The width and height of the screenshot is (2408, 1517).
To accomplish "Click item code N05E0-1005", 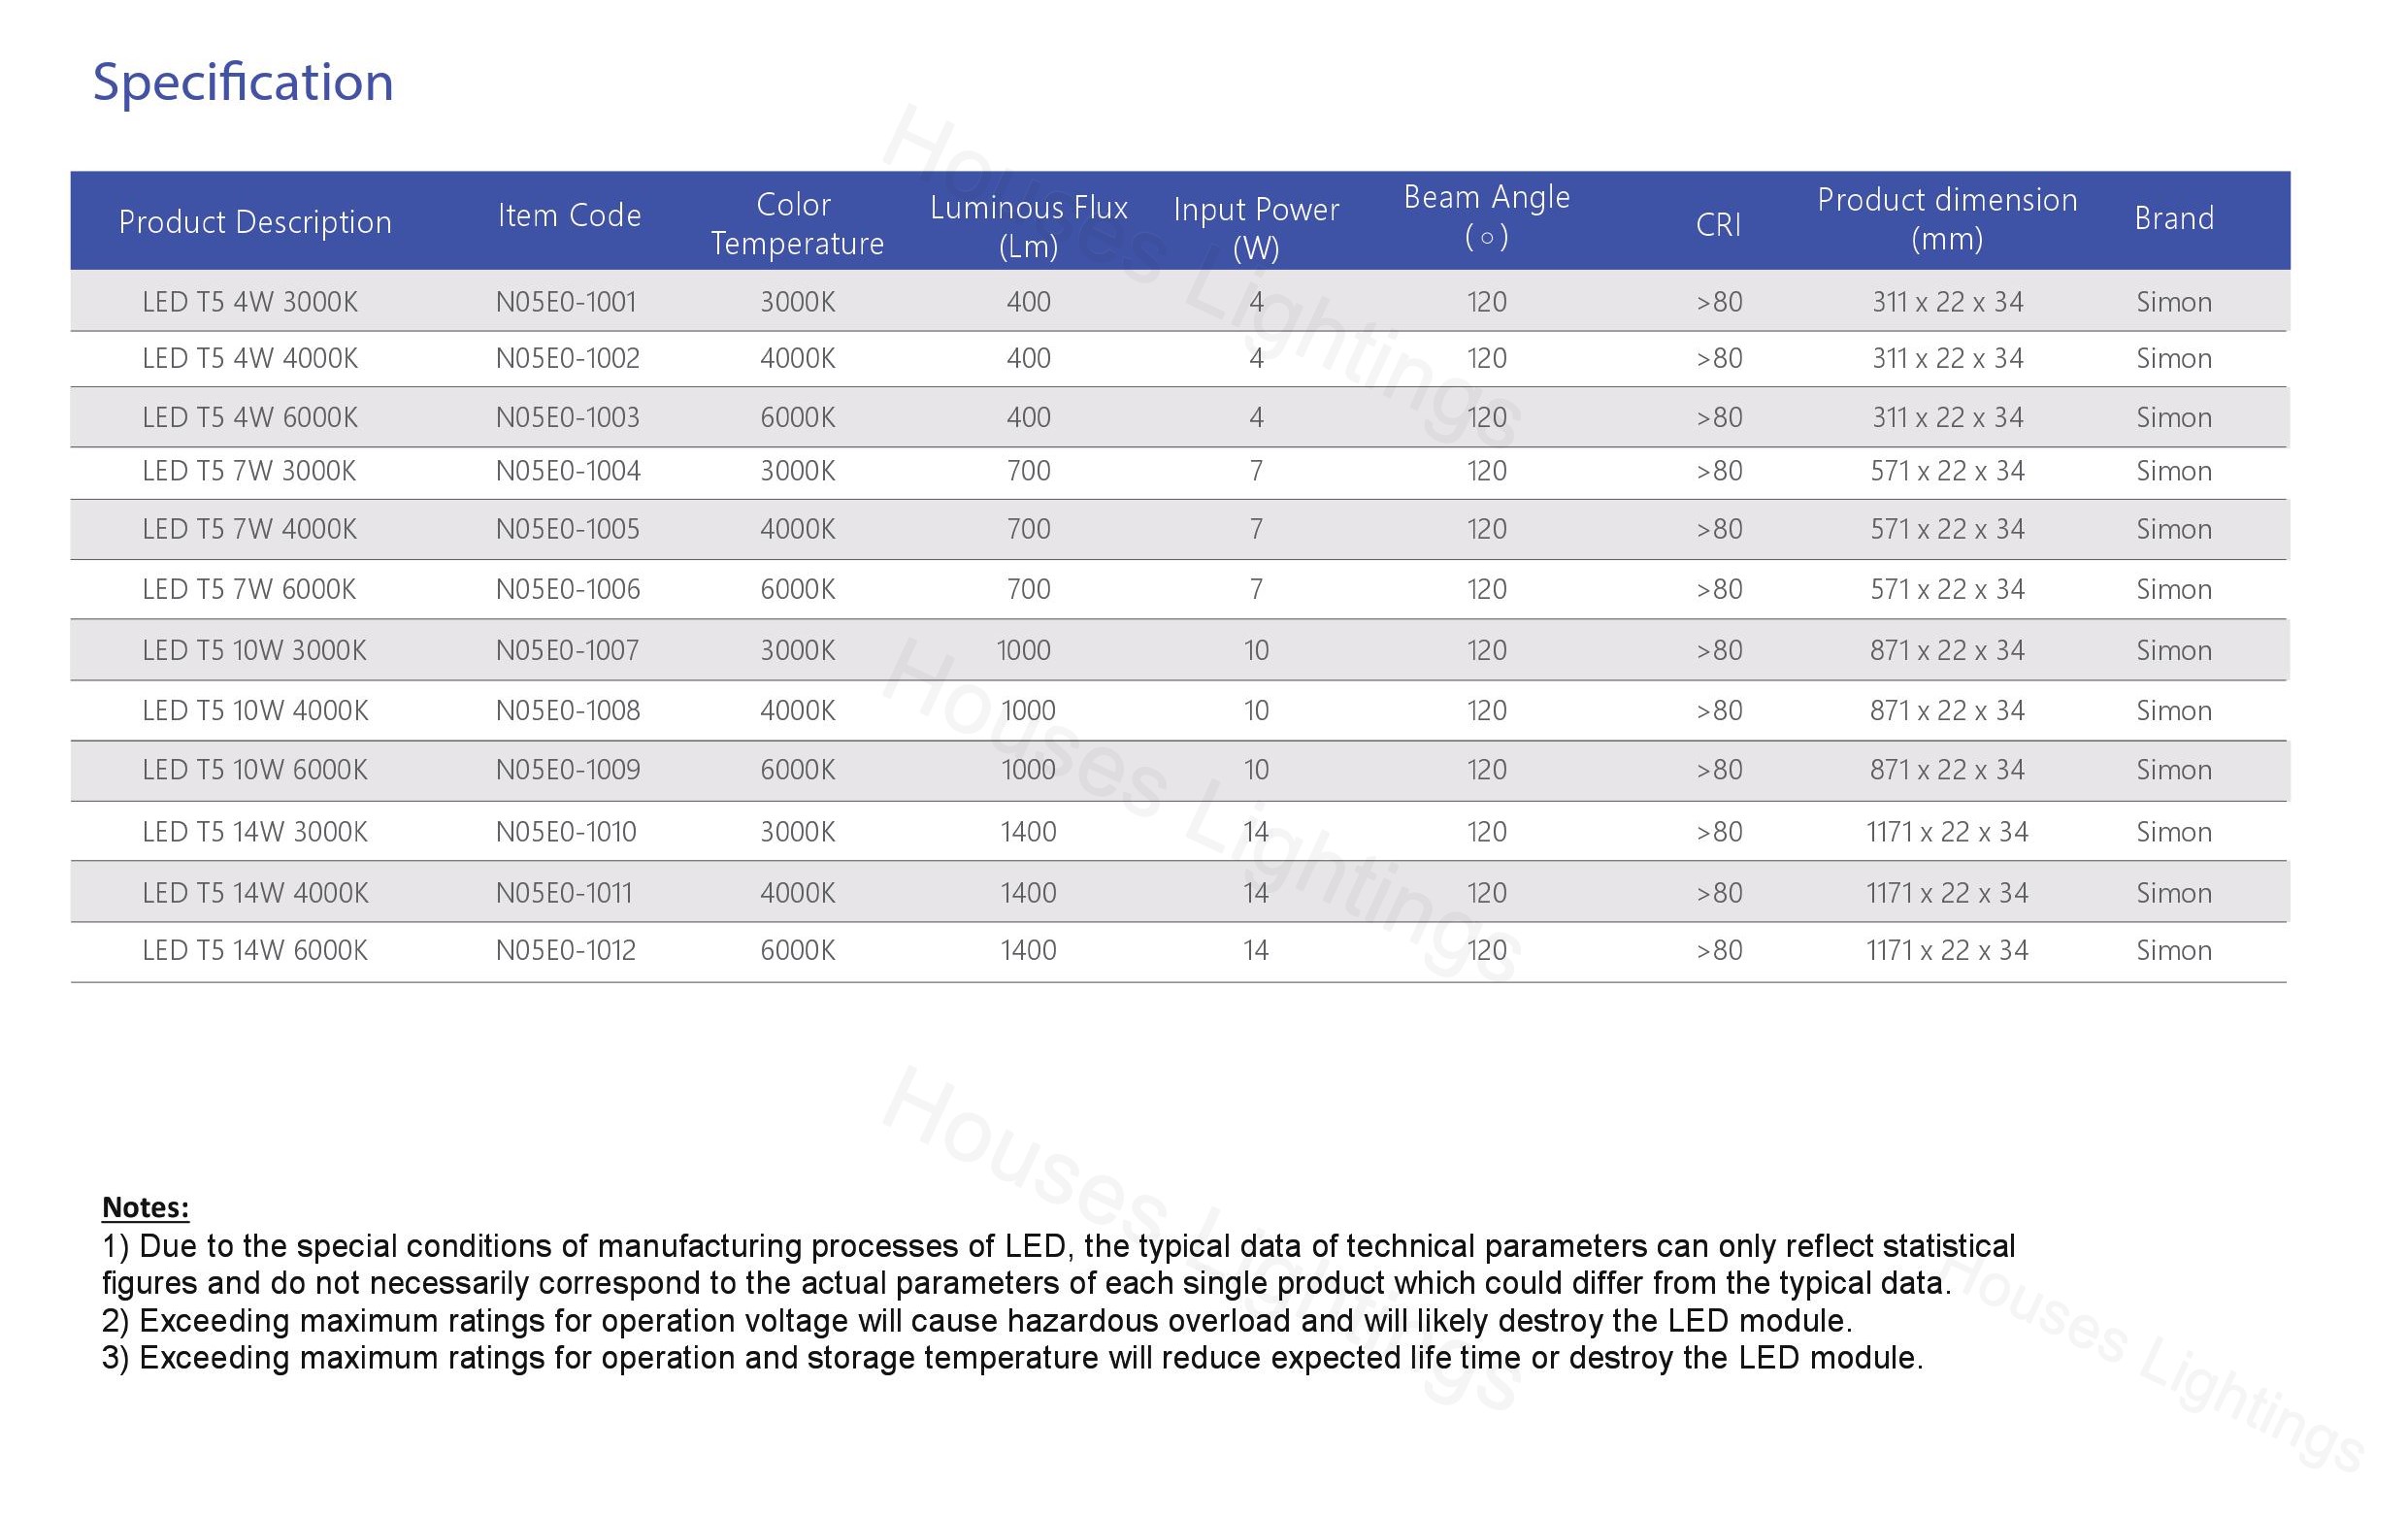I will (568, 529).
